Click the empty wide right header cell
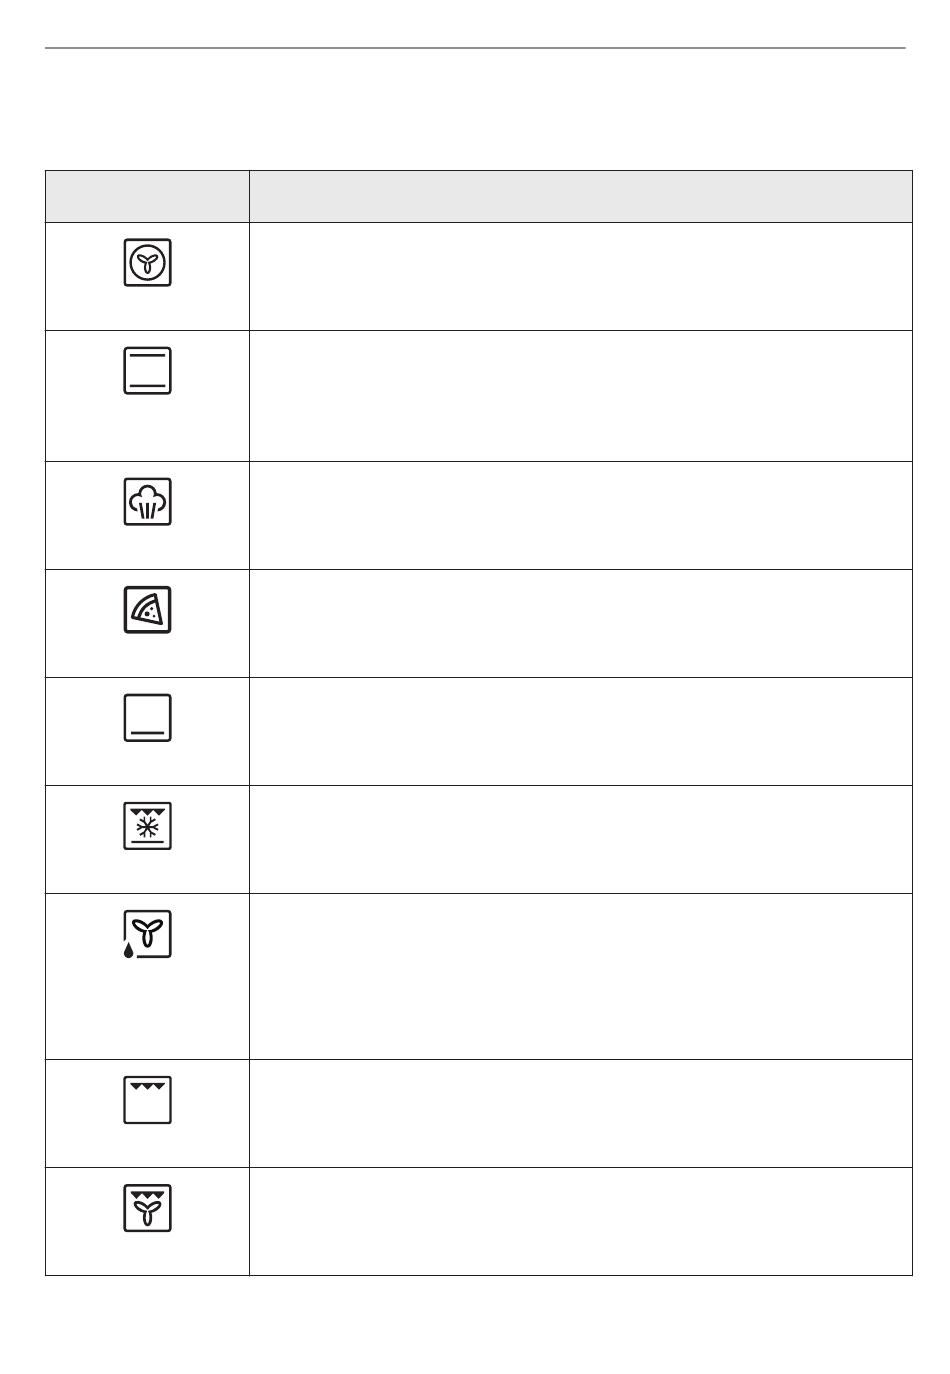This screenshot has width=950, height=1374. (x=581, y=196)
